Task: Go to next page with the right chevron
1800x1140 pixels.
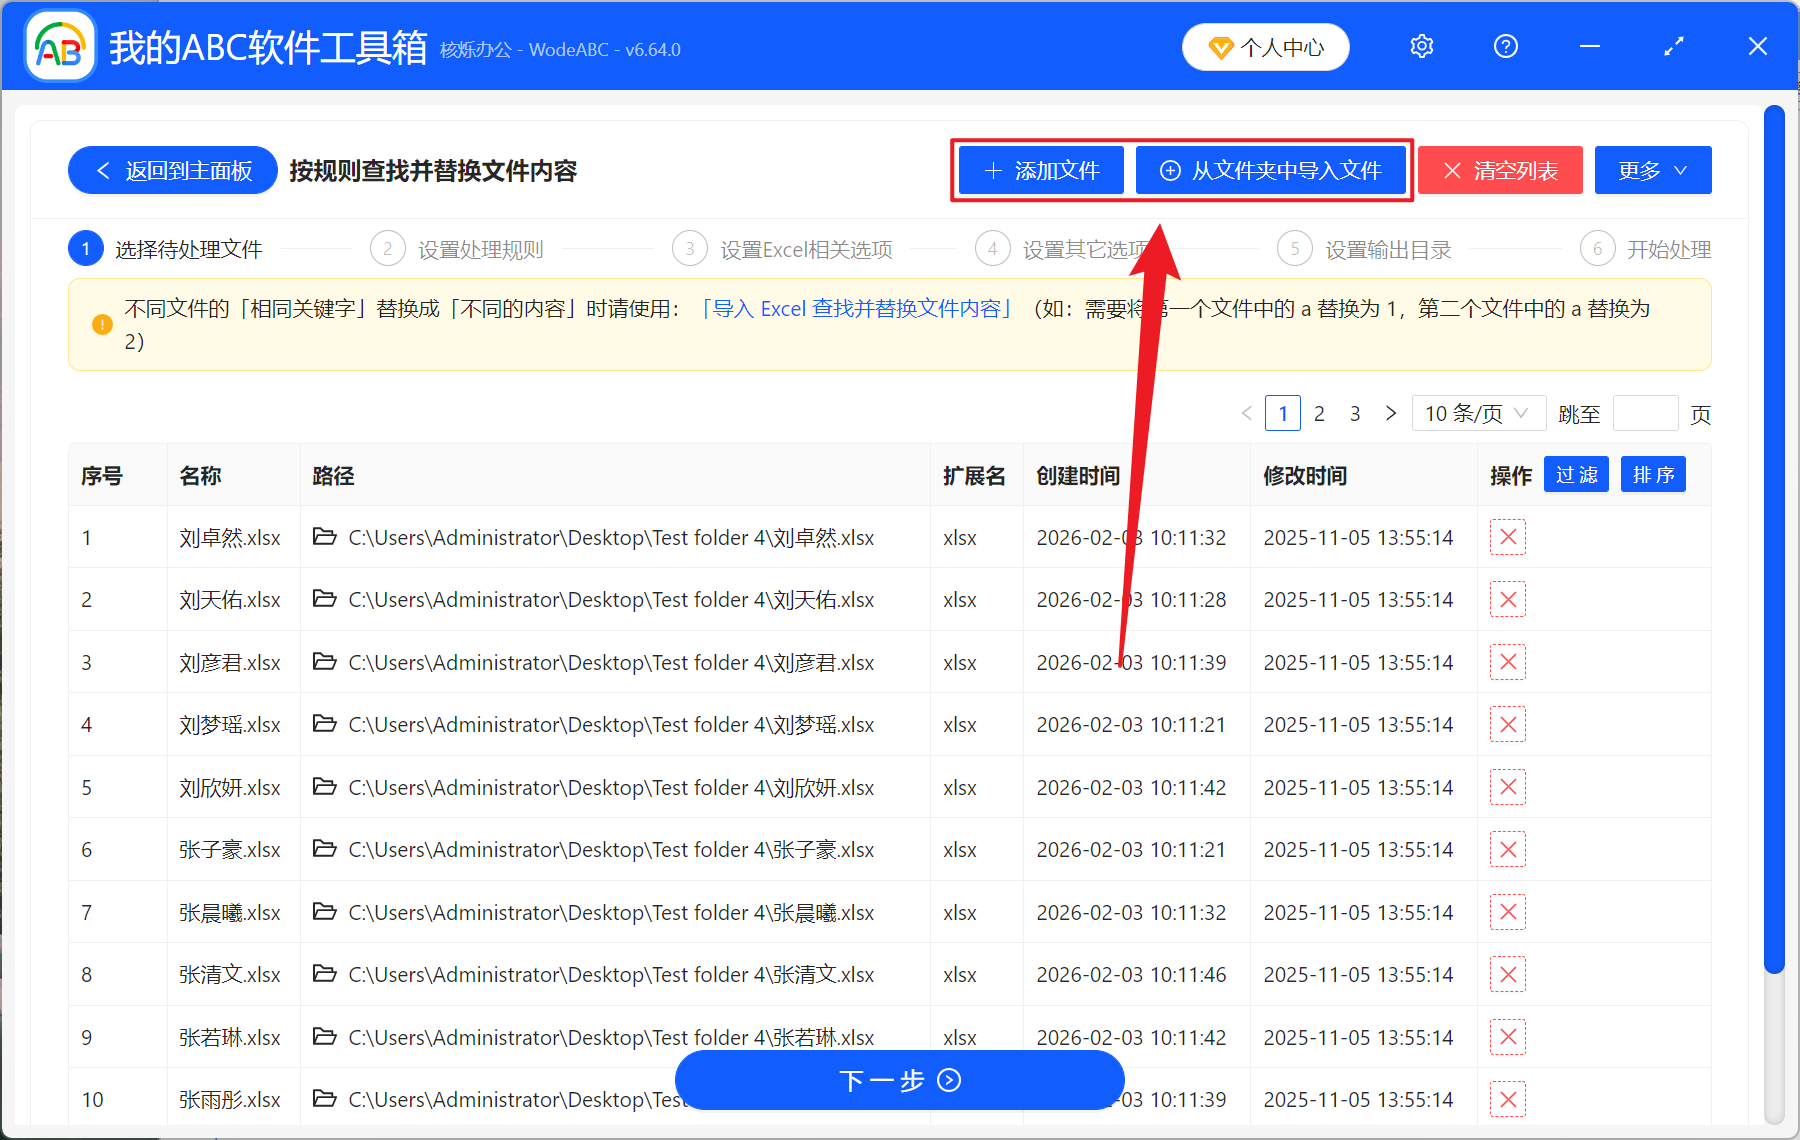Action: [x=1390, y=413]
